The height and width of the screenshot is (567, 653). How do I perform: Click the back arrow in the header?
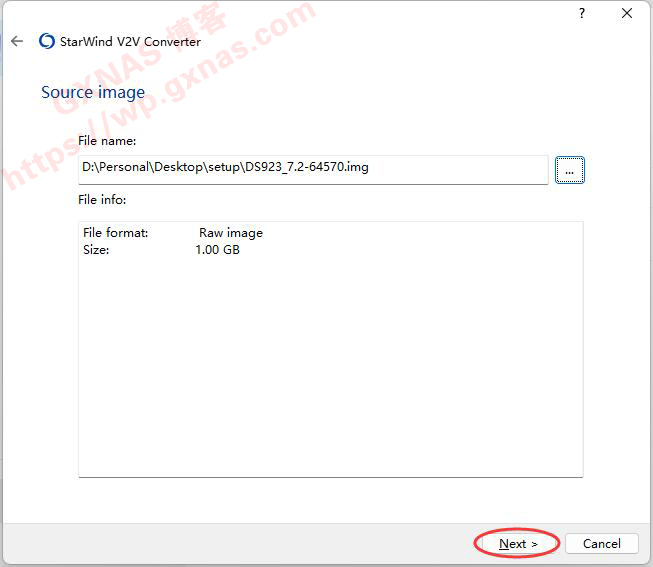17,42
